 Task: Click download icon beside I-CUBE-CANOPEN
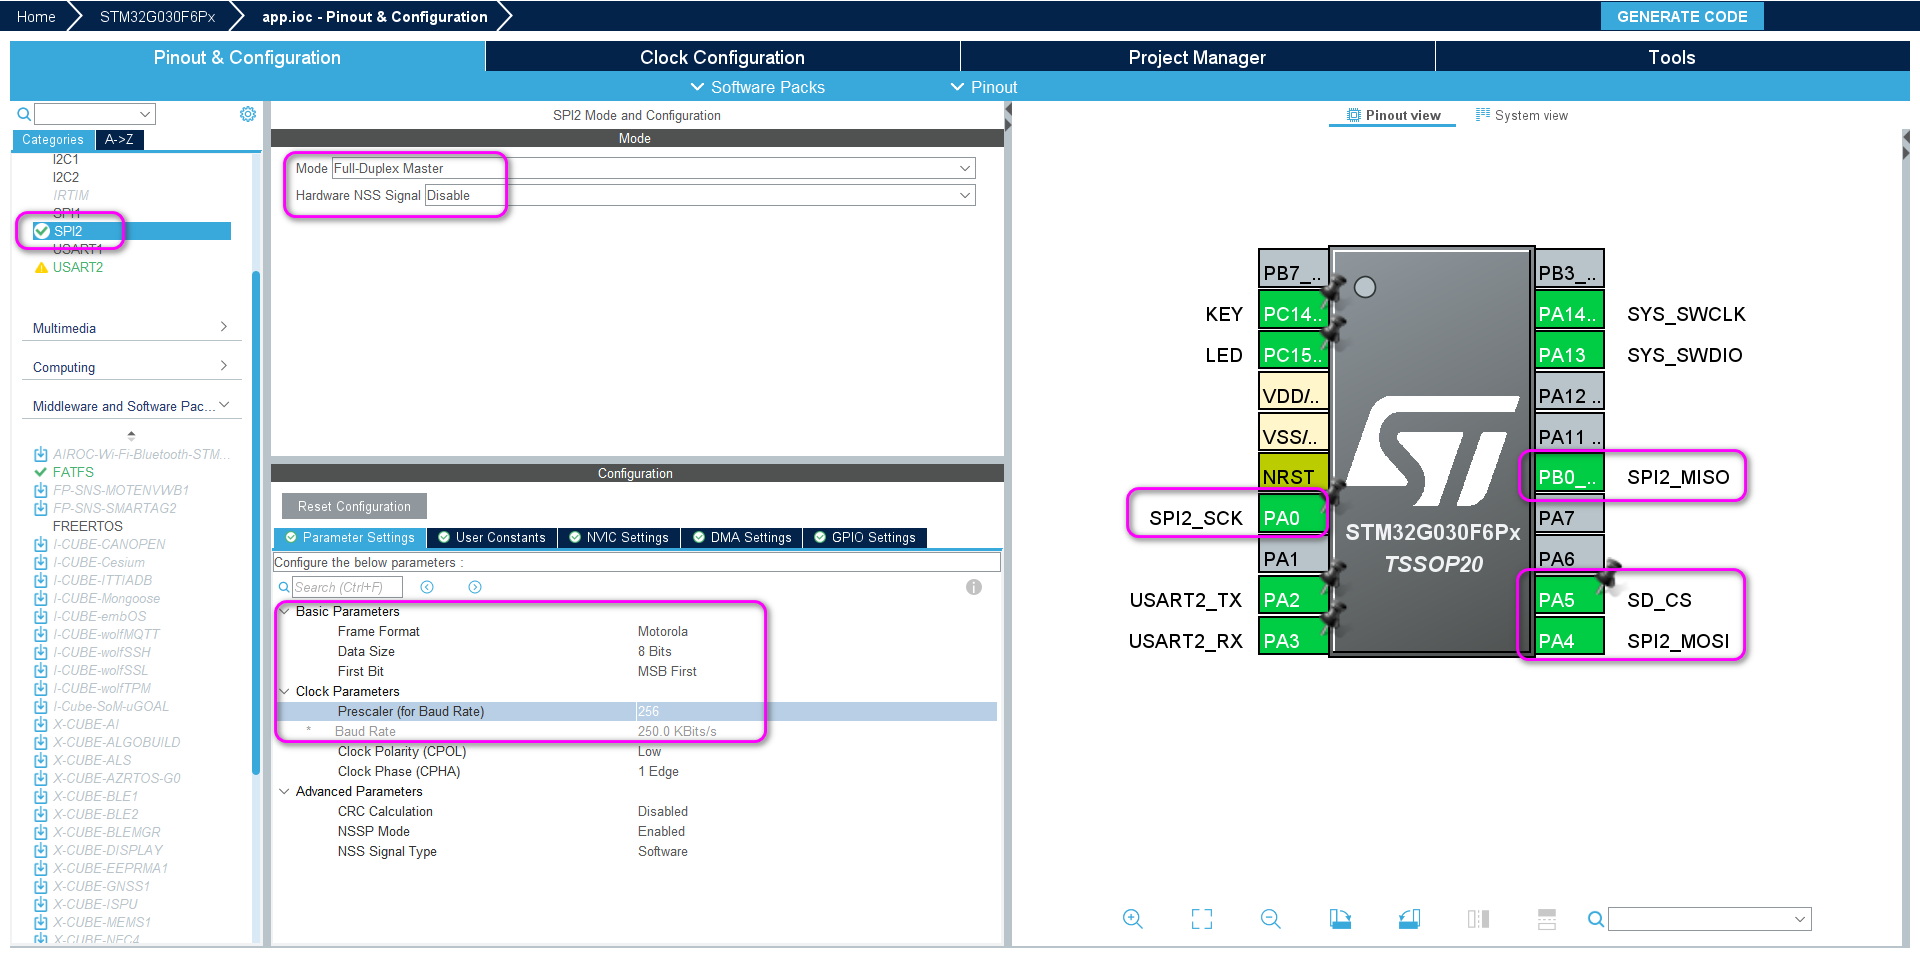point(41,544)
